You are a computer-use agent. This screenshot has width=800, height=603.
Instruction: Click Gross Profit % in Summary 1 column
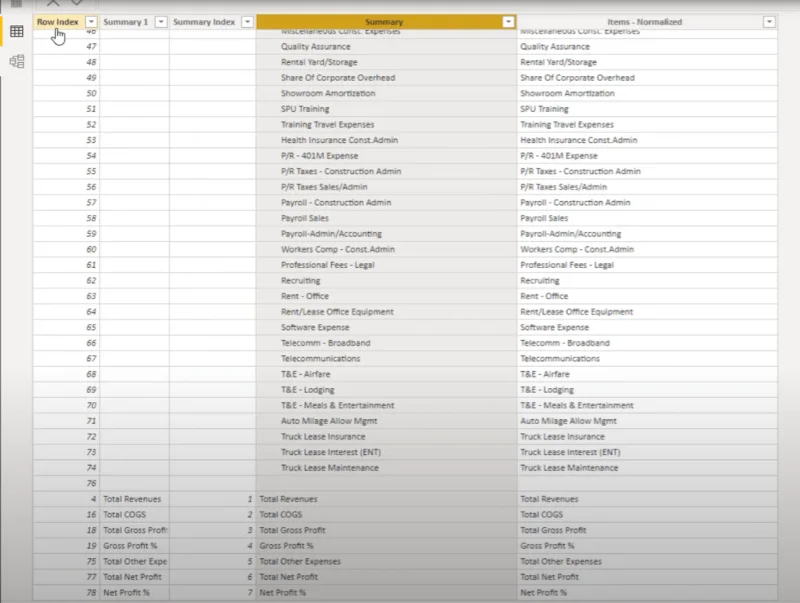click(130, 546)
